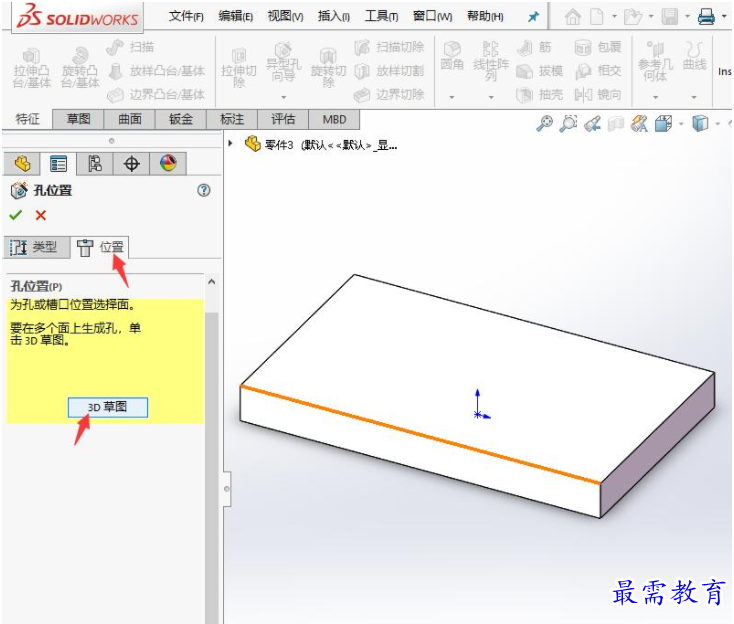
Task: Collapse the 孔位置(P) section chevron
Action: pyautogui.click(x=211, y=282)
